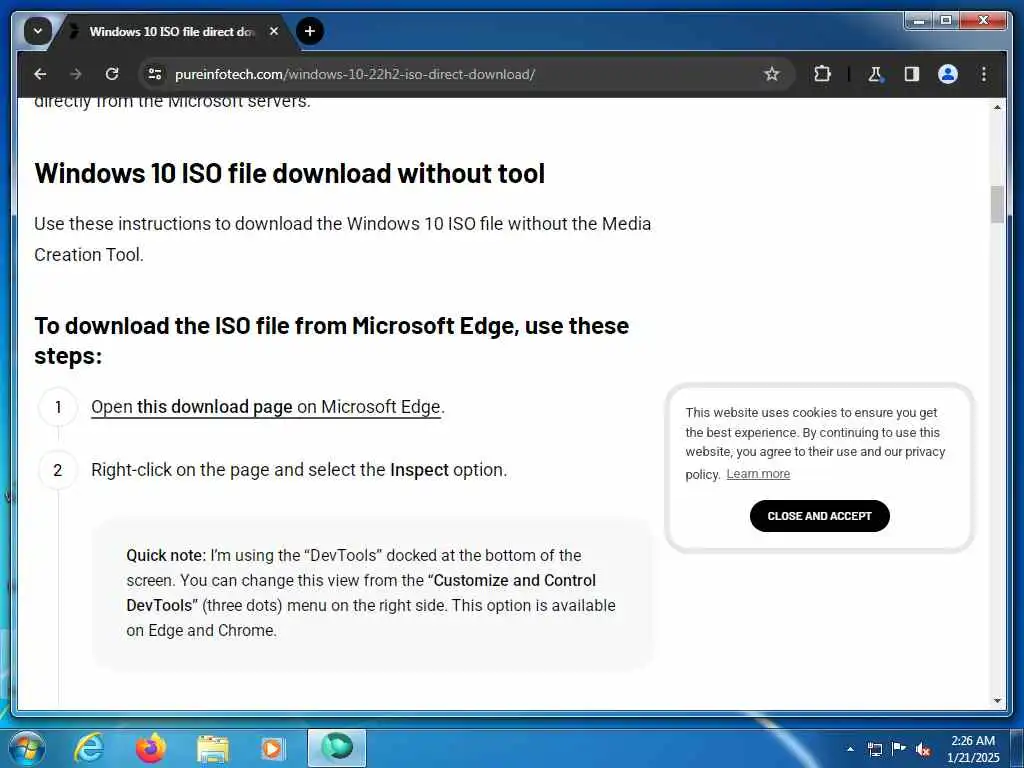Minimize the browser window
The height and width of the screenshot is (768, 1024).
click(918, 21)
